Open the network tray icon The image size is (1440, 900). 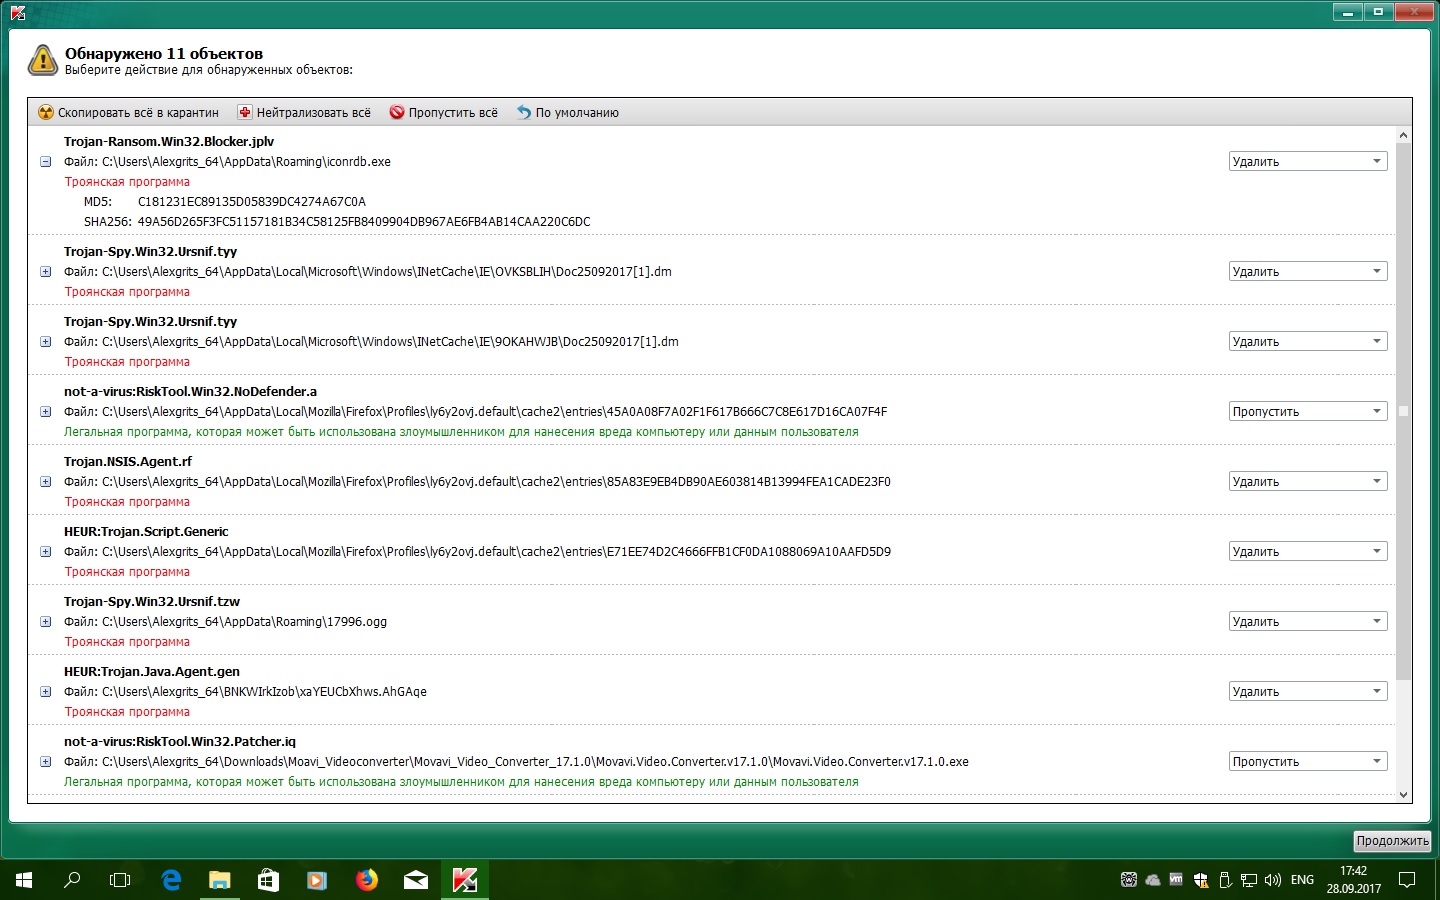click(1249, 880)
